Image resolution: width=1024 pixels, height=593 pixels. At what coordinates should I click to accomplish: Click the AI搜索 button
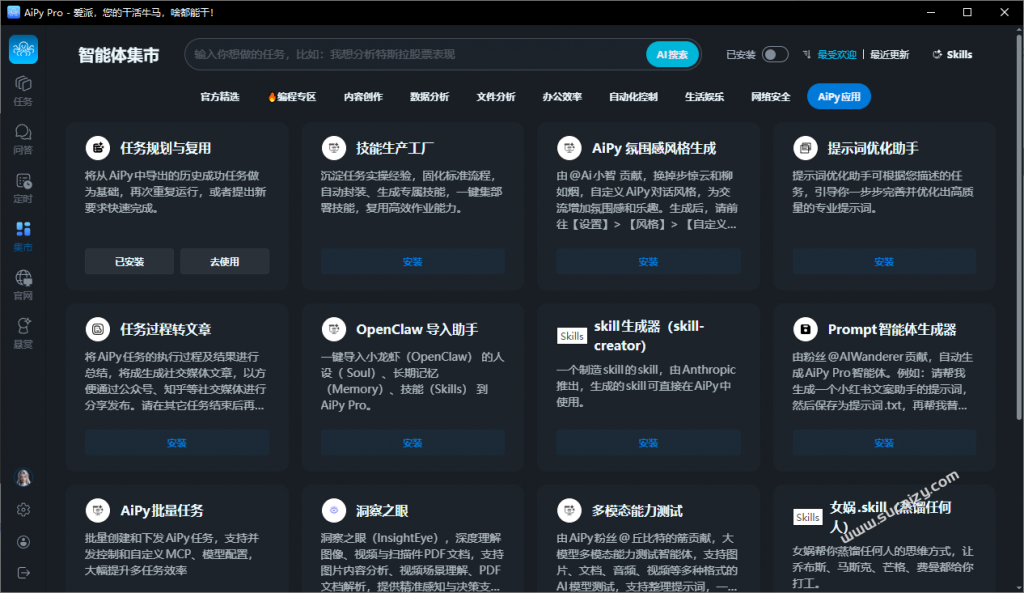[673, 54]
